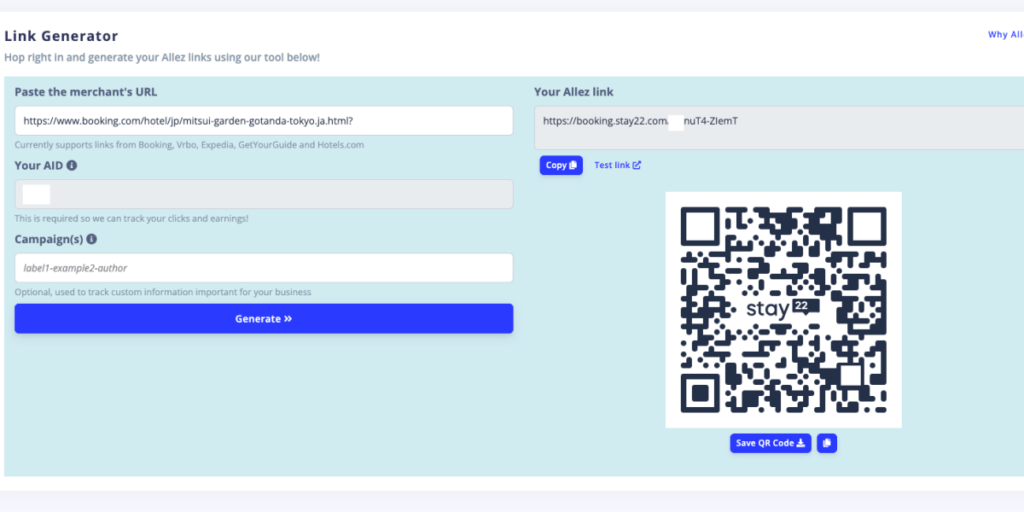The image size is (1024, 512).
Task: Open the Test link
Action: [x=617, y=165]
